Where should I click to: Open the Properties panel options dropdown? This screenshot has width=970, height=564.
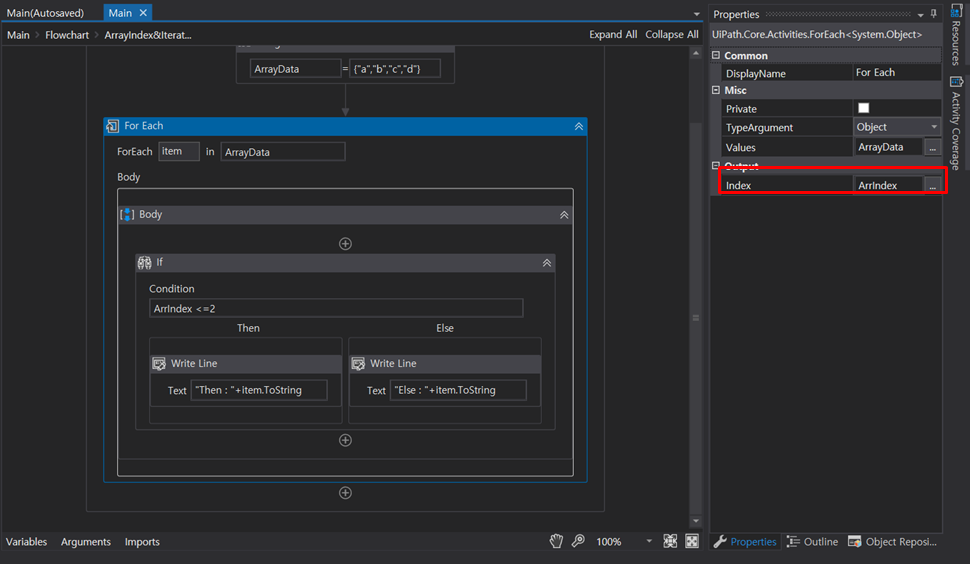coord(921,14)
